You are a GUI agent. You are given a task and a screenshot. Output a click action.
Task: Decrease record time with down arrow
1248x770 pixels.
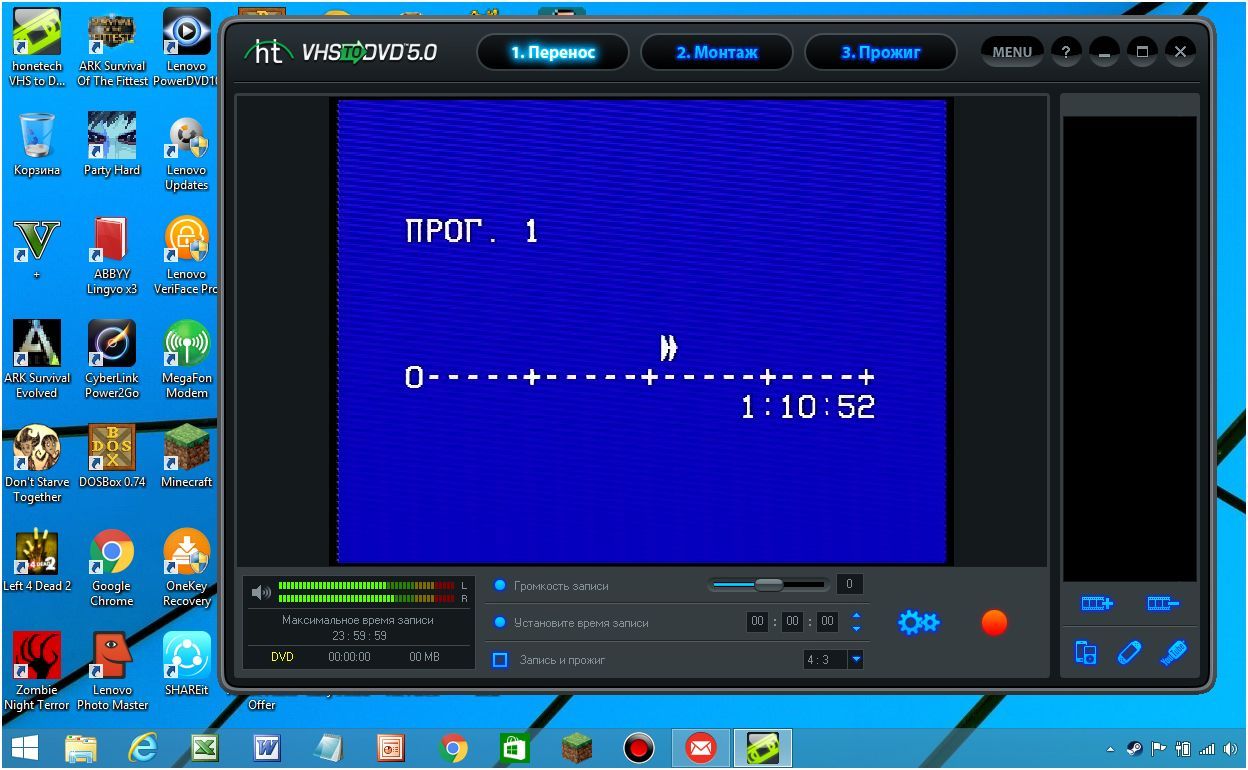tap(856, 628)
